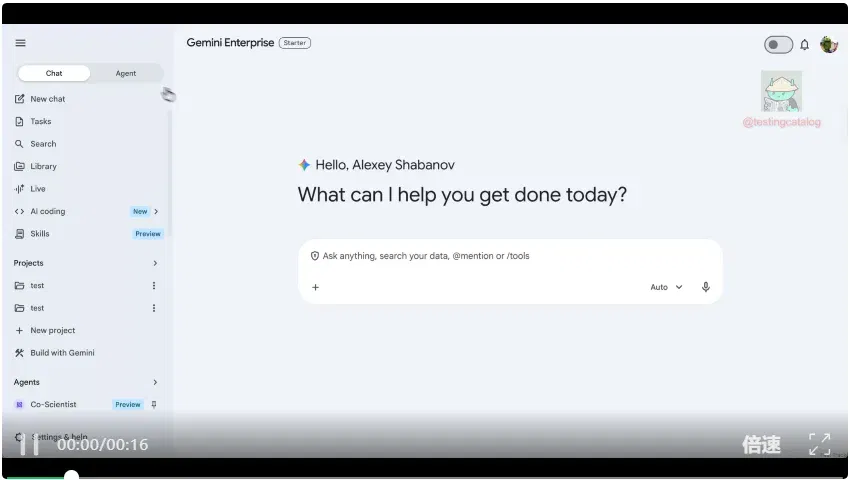Expand the AI coding chevron
The height and width of the screenshot is (480, 850).
click(x=156, y=212)
